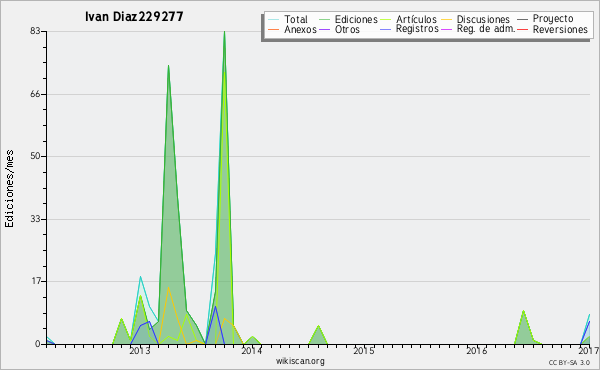The height and width of the screenshot is (370, 600).
Task: Click the small green peak in mid-2014
Action: pos(318,326)
